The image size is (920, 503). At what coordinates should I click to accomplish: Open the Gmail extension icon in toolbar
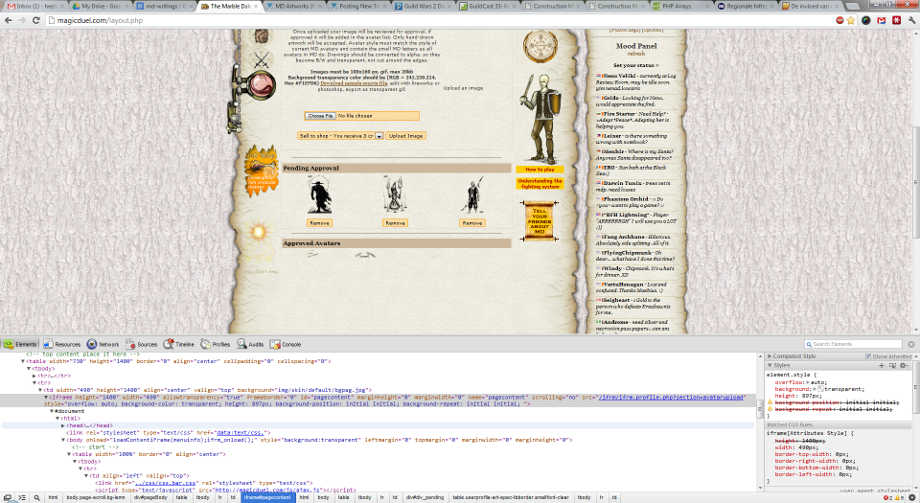[x=881, y=20]
